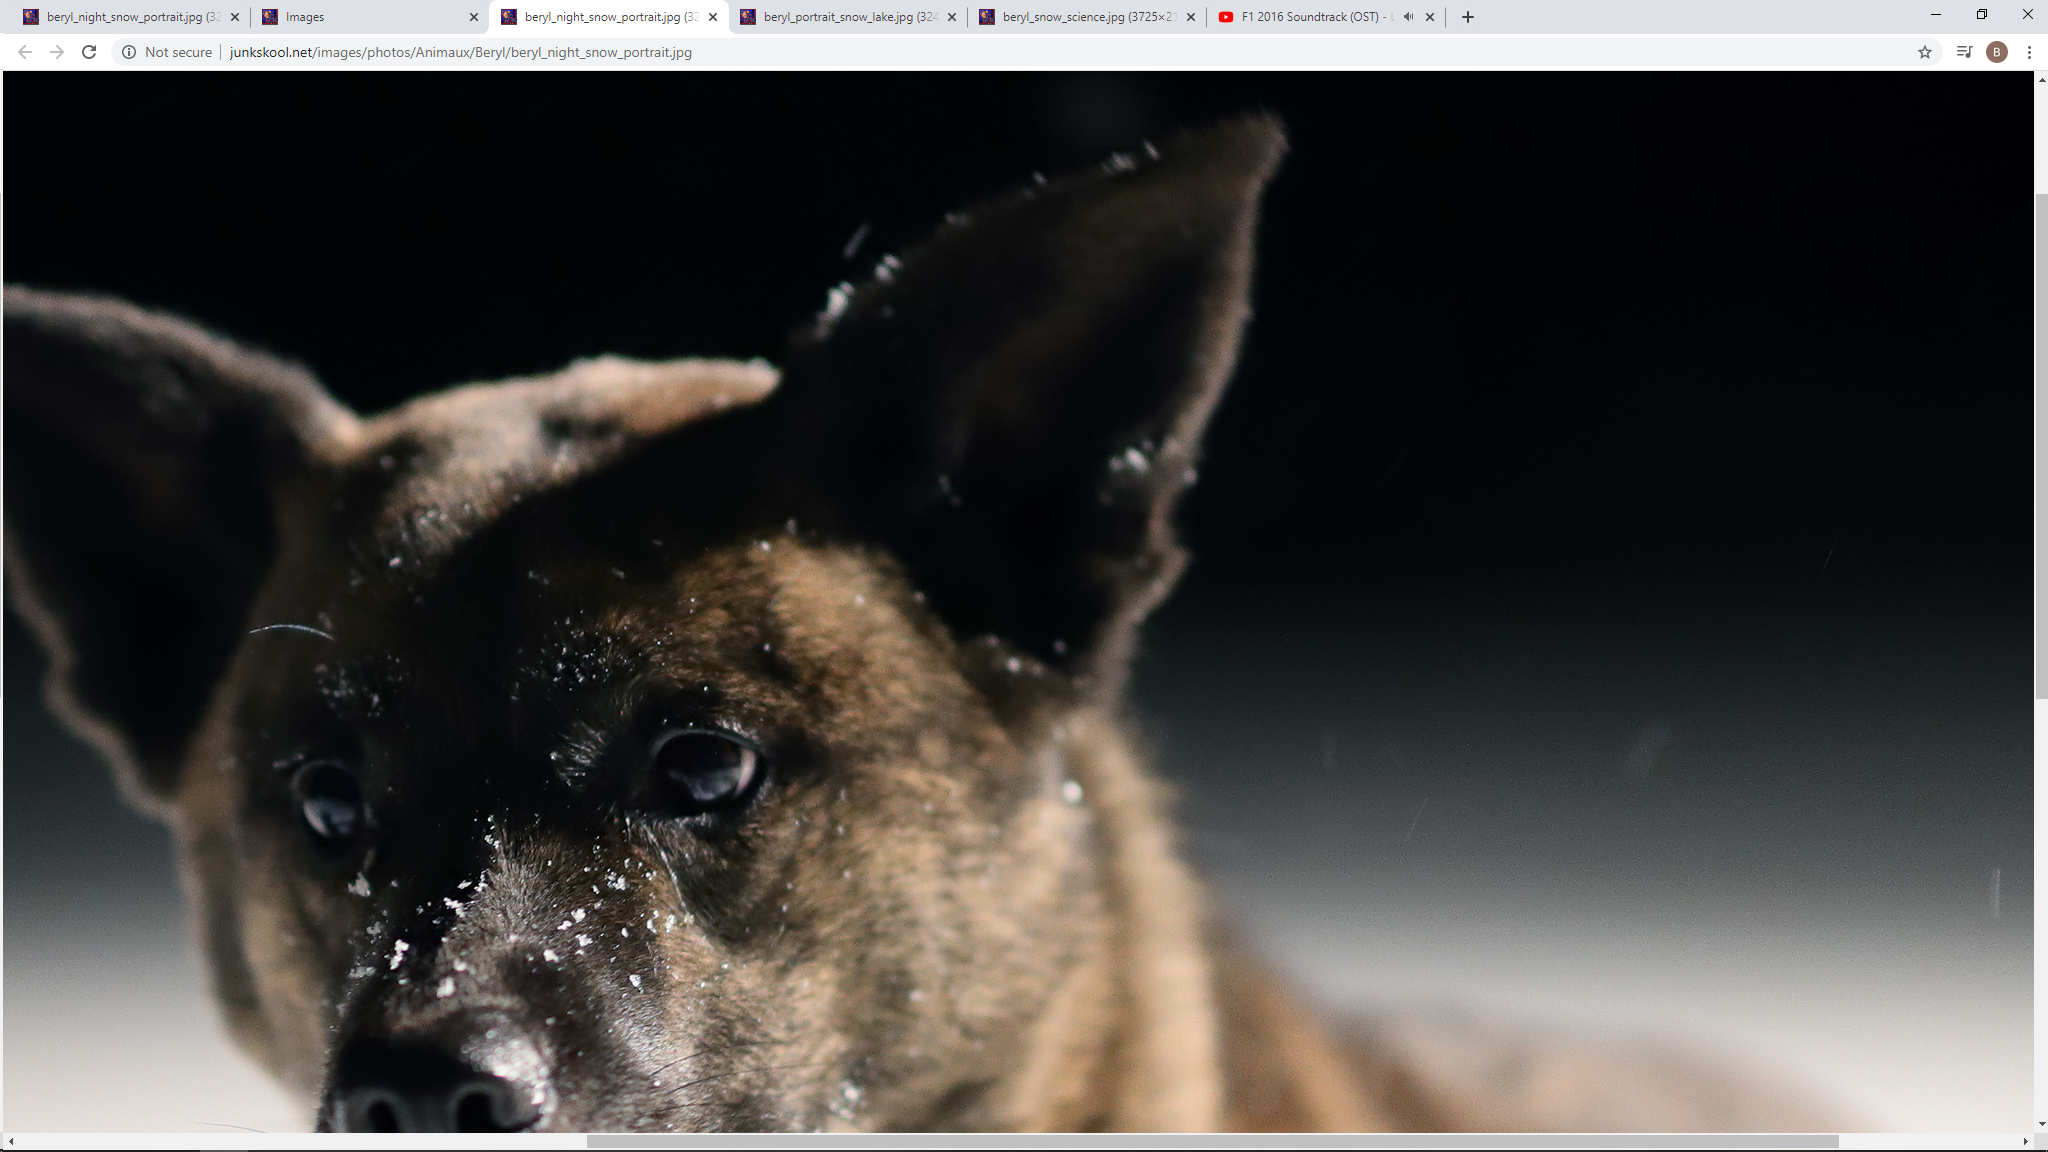Image resolution: width=2048 pixels, height=1152 pixels.
Task: Close the active beryl_night_snow_portrait.jpg tab
Action: [713, 17]
